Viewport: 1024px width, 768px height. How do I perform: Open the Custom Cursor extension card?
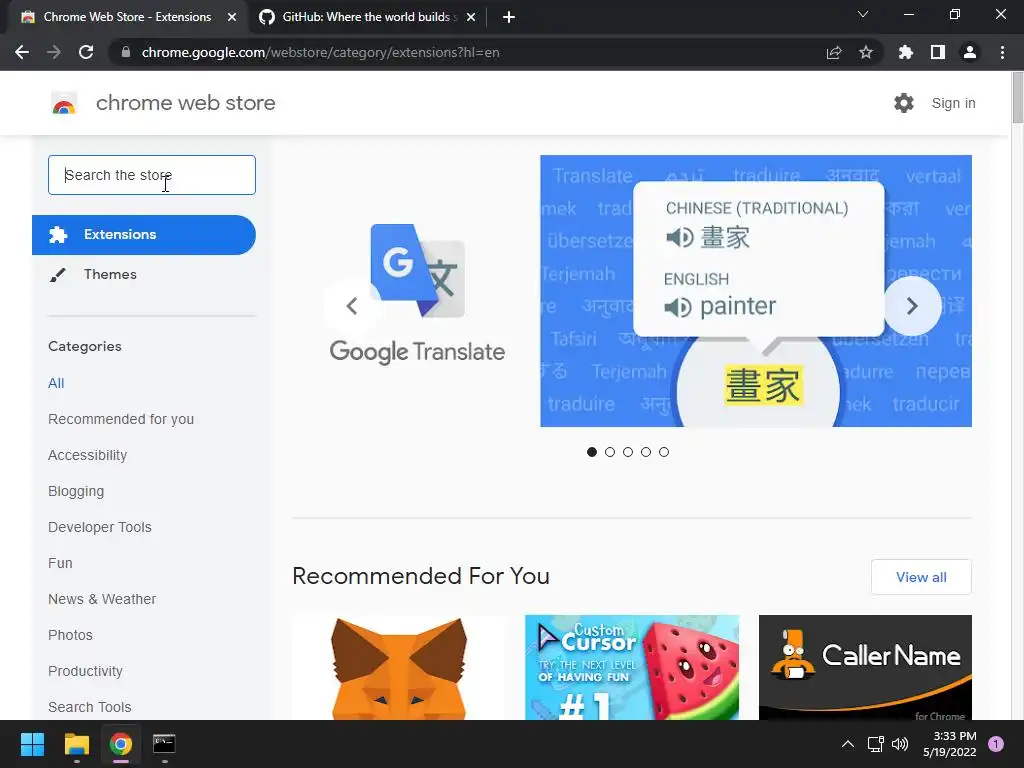pos(632,667)
